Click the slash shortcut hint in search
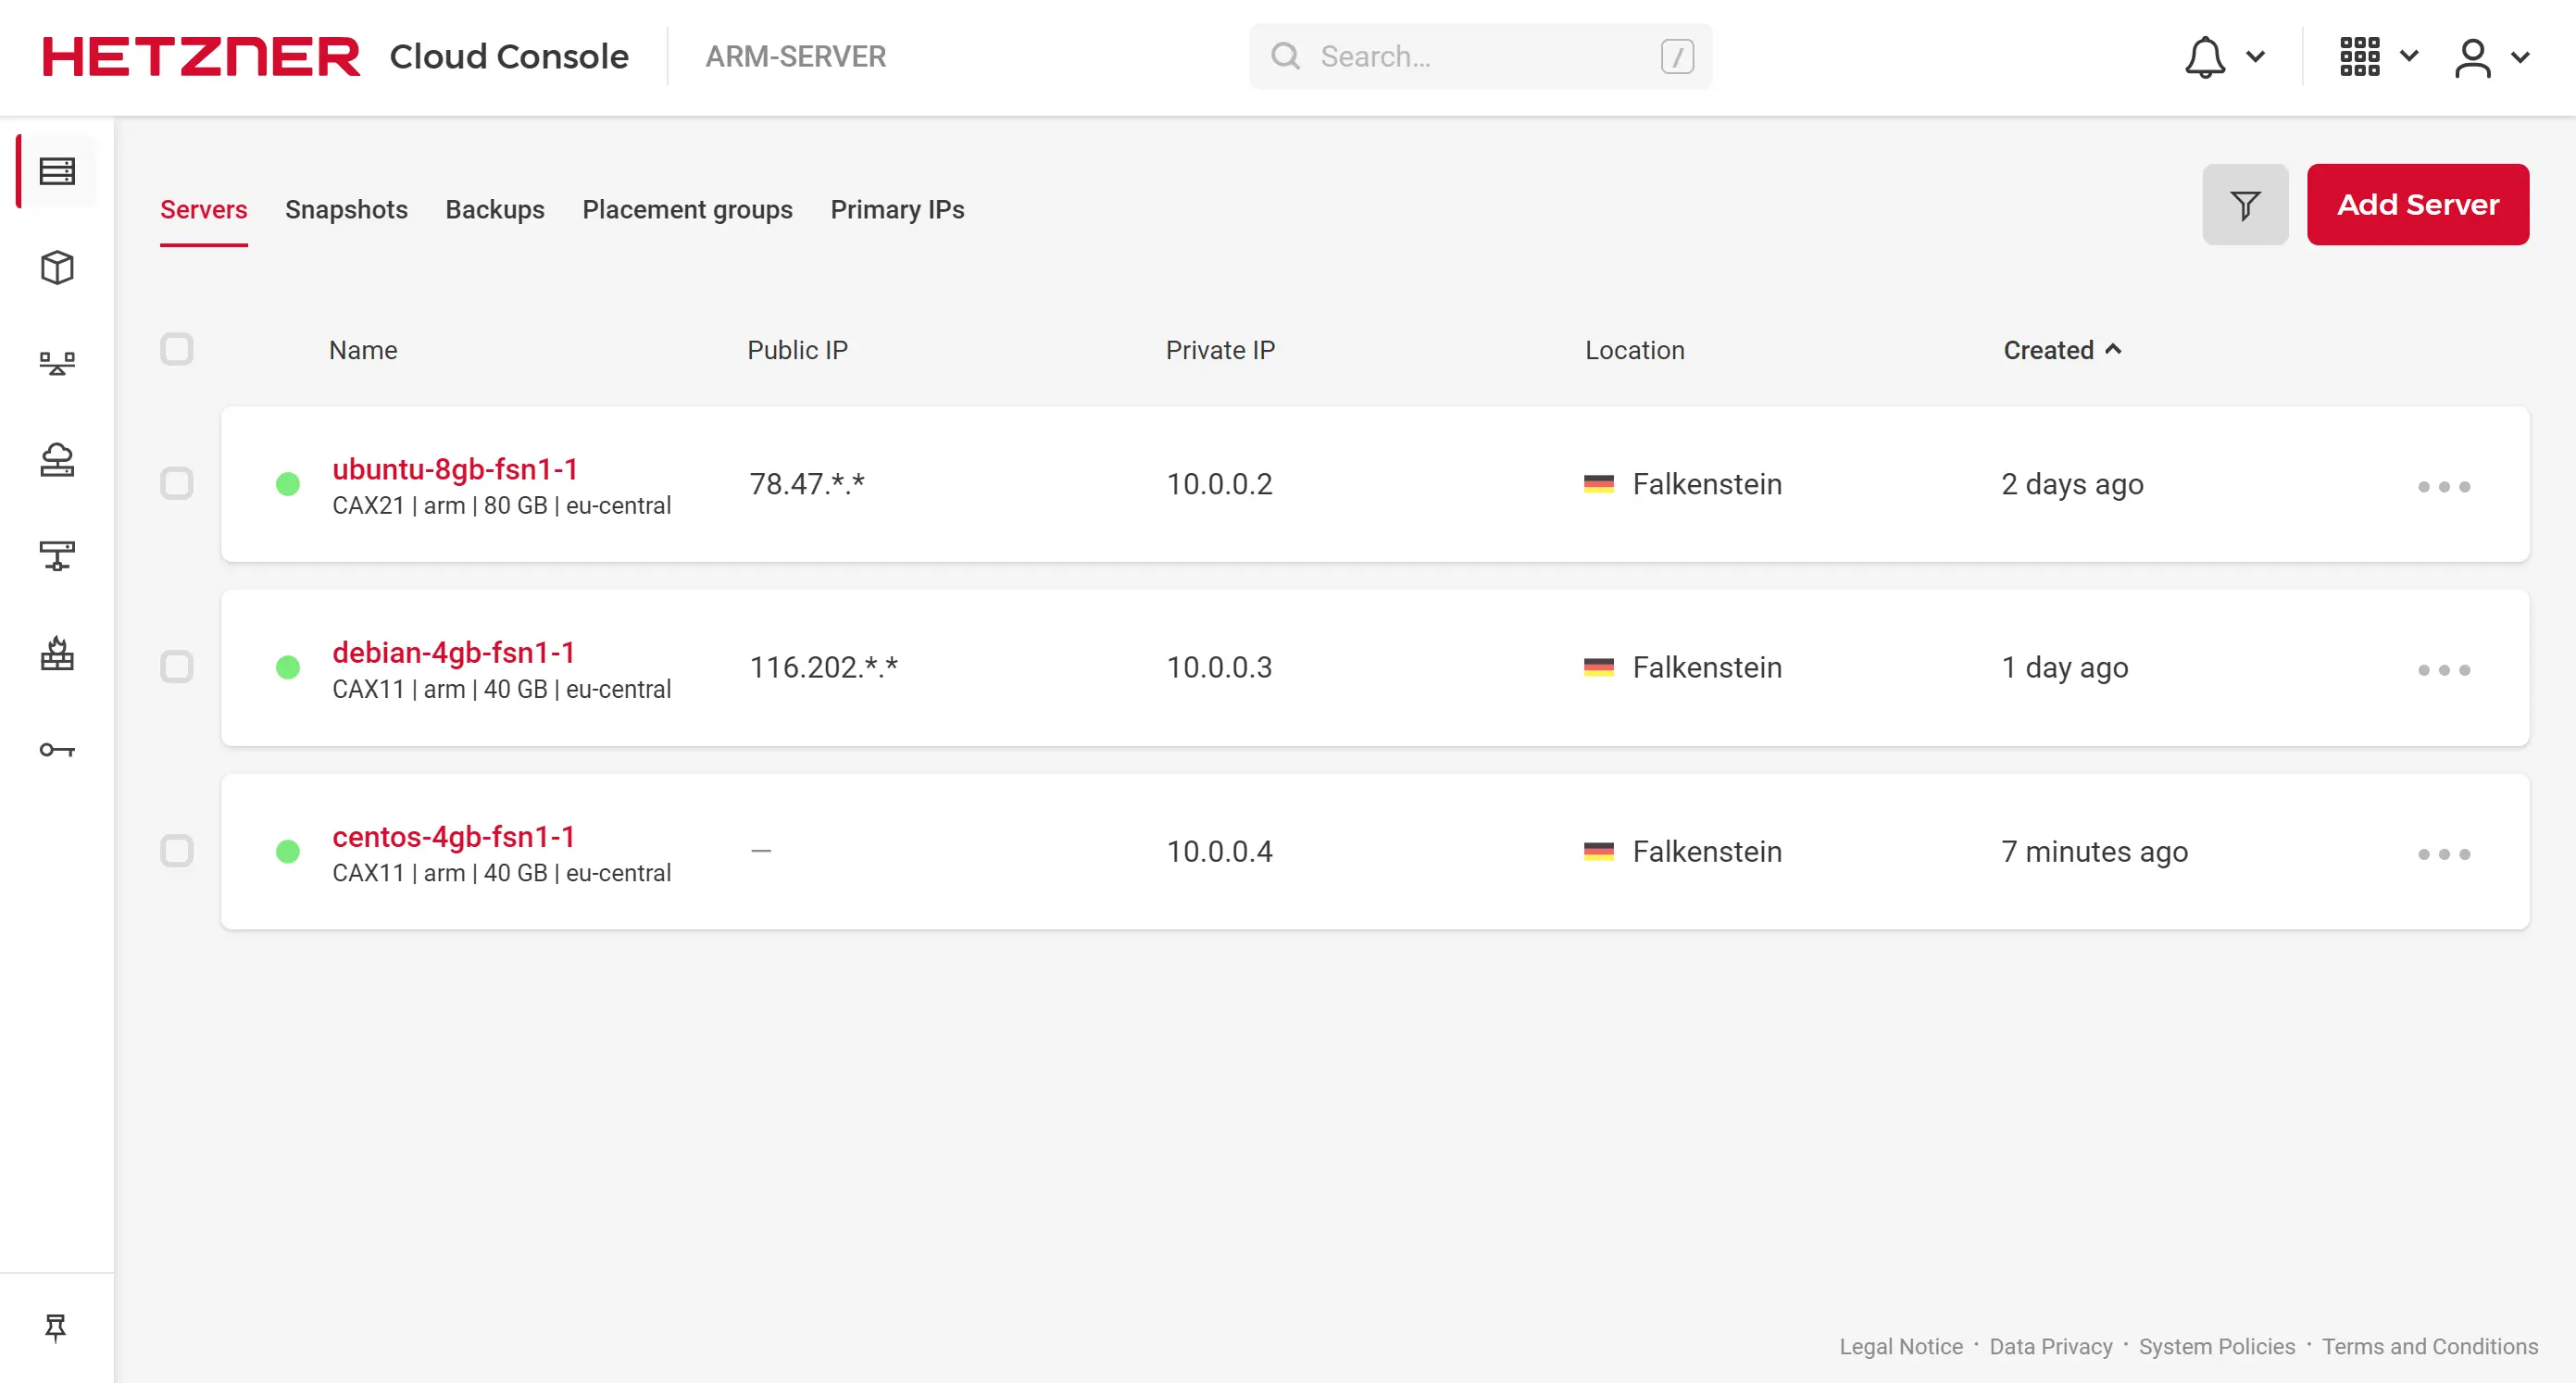Viewport: 2576px width, 1383px height. 1677,56
